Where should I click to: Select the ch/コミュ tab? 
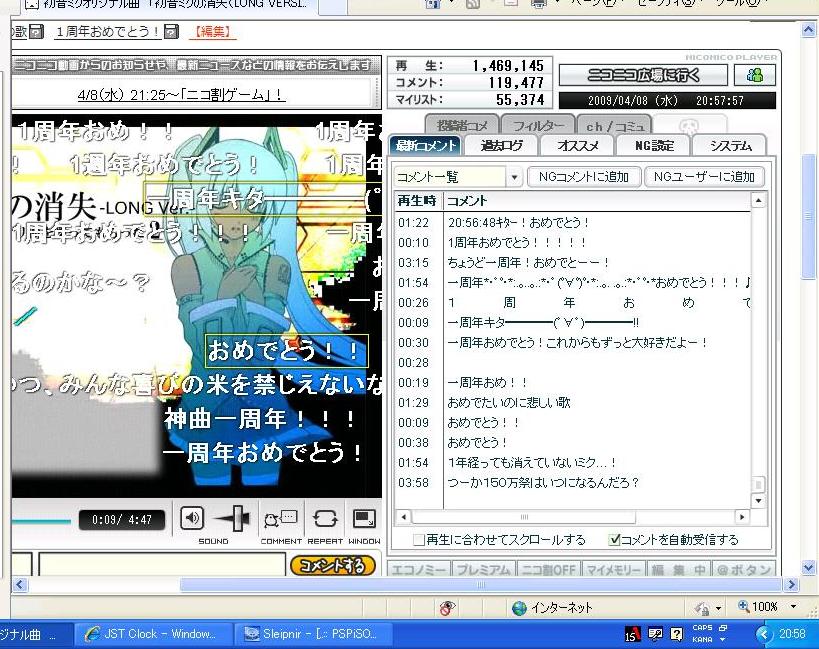point(615,126)
